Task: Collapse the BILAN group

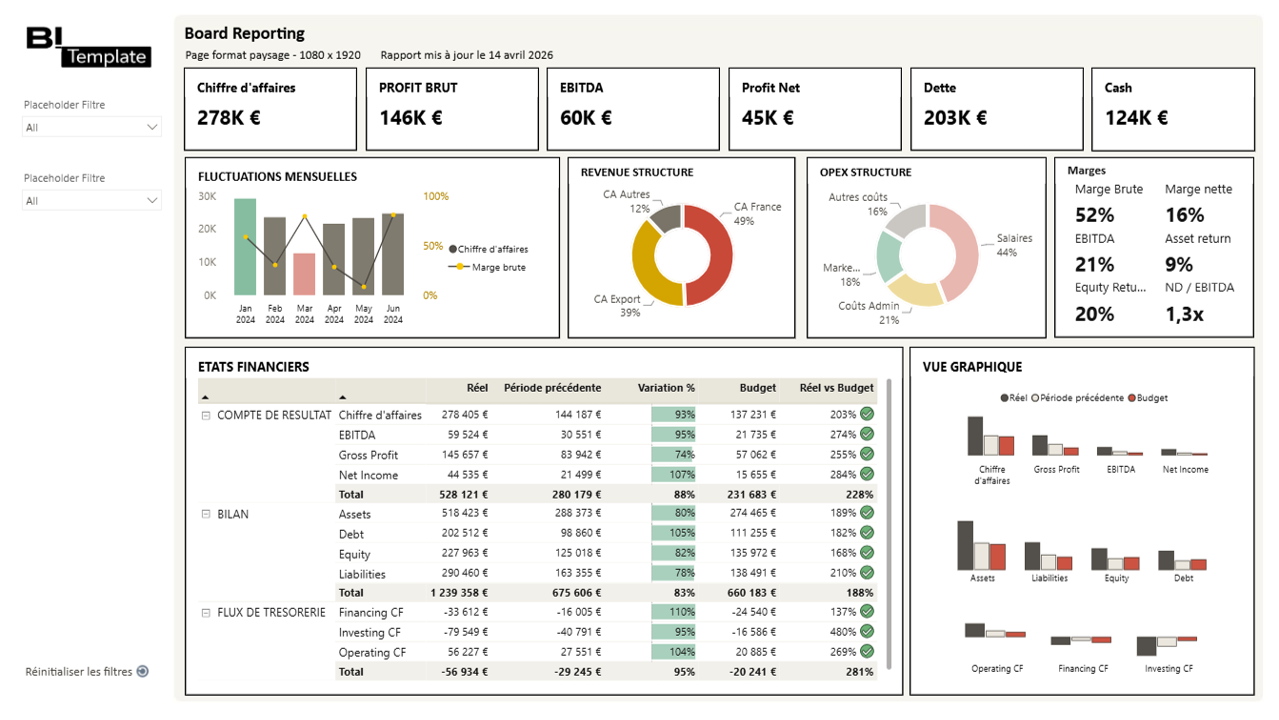Action: click(206, 514)
